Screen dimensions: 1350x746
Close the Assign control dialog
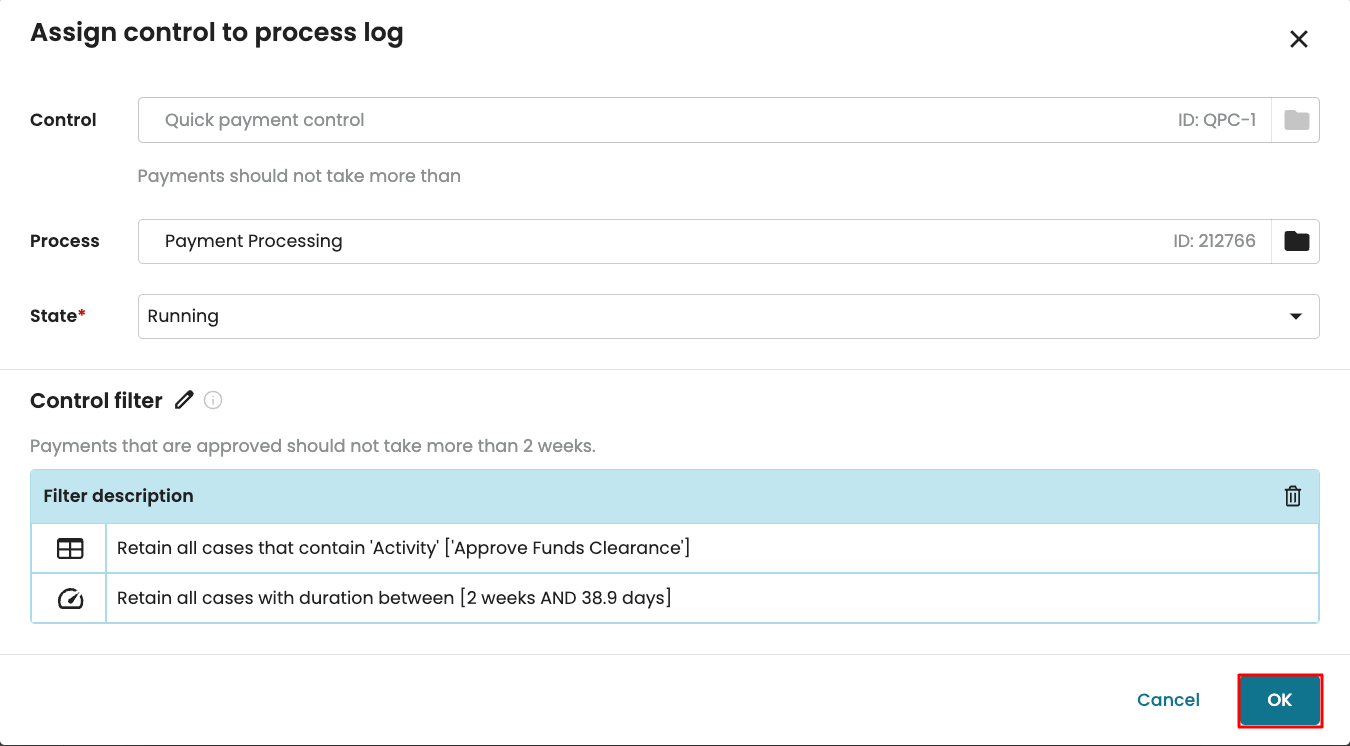[1298, 39]
